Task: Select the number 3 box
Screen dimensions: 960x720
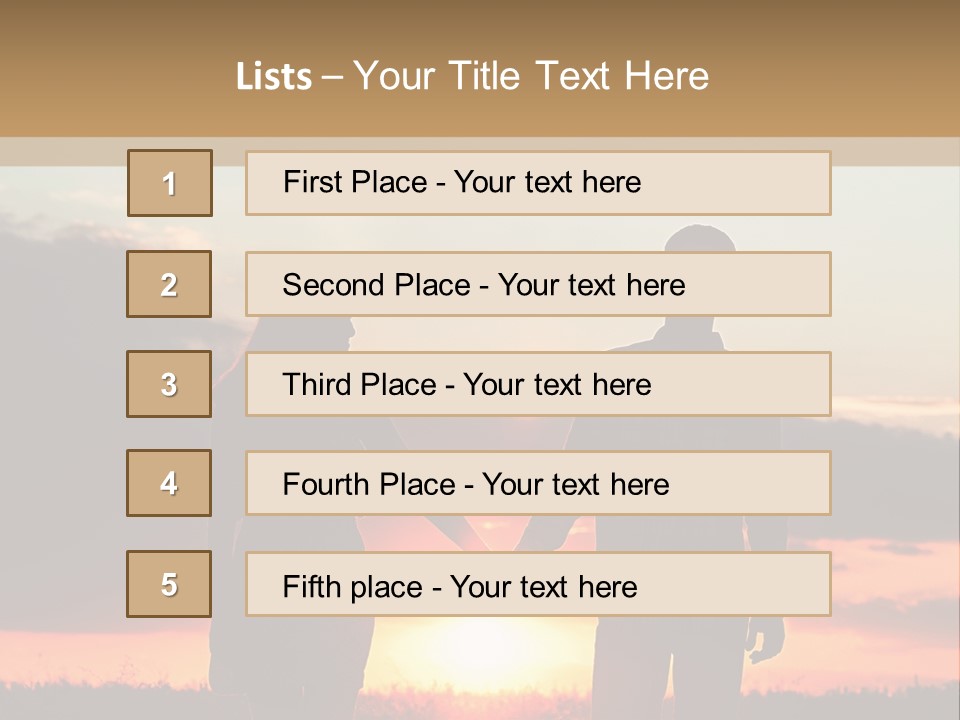Action: pyautogui.click(x=169, y=384)
